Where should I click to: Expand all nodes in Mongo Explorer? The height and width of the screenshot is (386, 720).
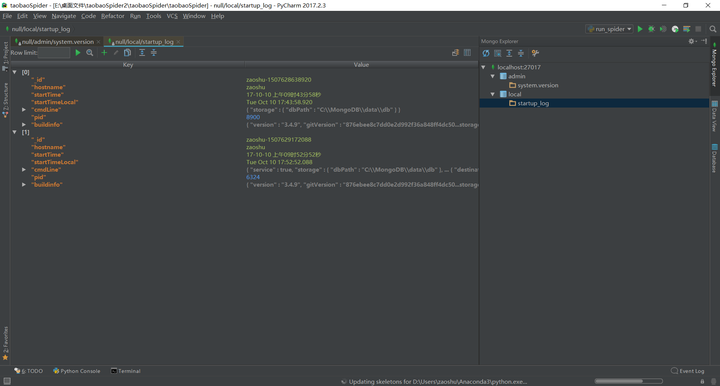509,53
